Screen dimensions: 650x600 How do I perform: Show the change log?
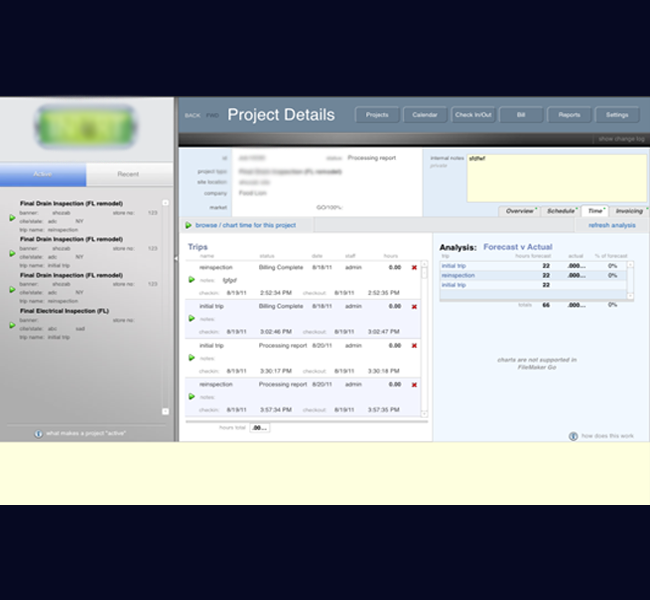pyautogui.click(x=620, y=139)
